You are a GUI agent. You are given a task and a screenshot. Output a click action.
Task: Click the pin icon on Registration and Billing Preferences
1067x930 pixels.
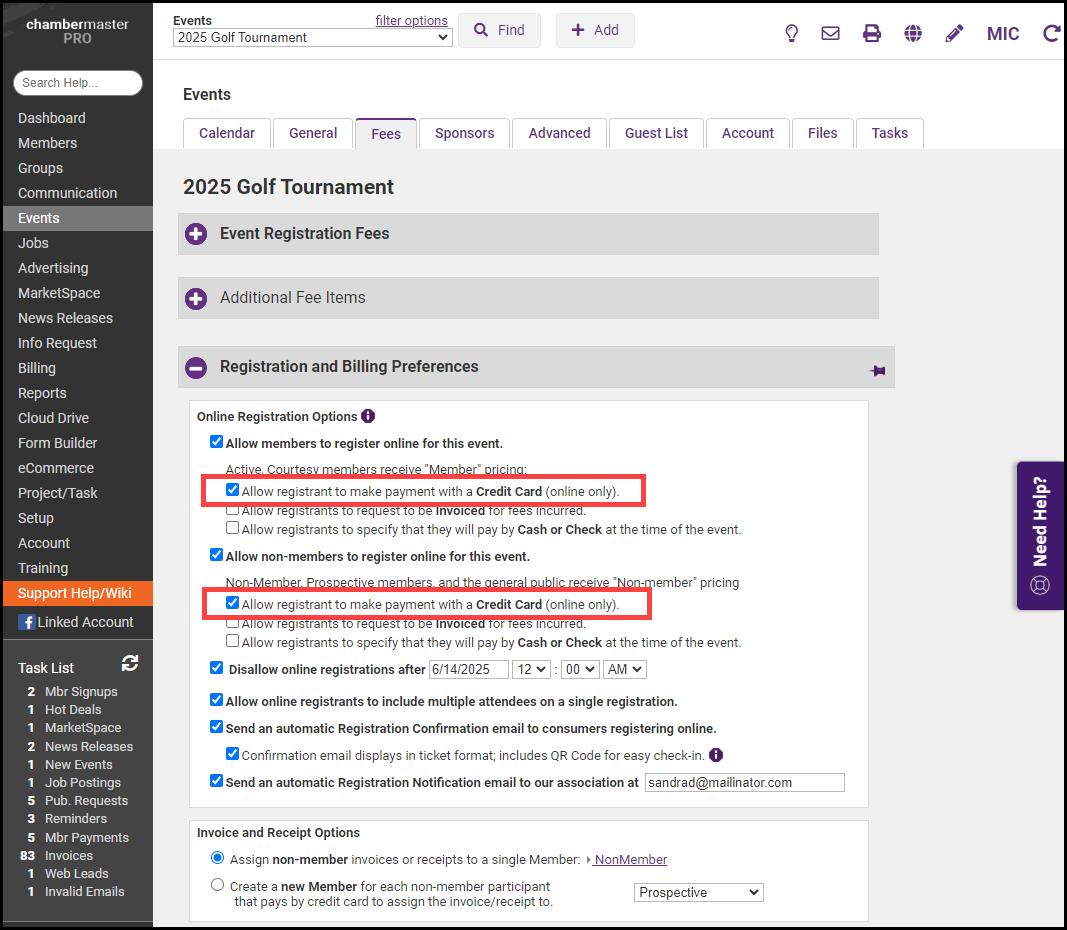point(878,371)
